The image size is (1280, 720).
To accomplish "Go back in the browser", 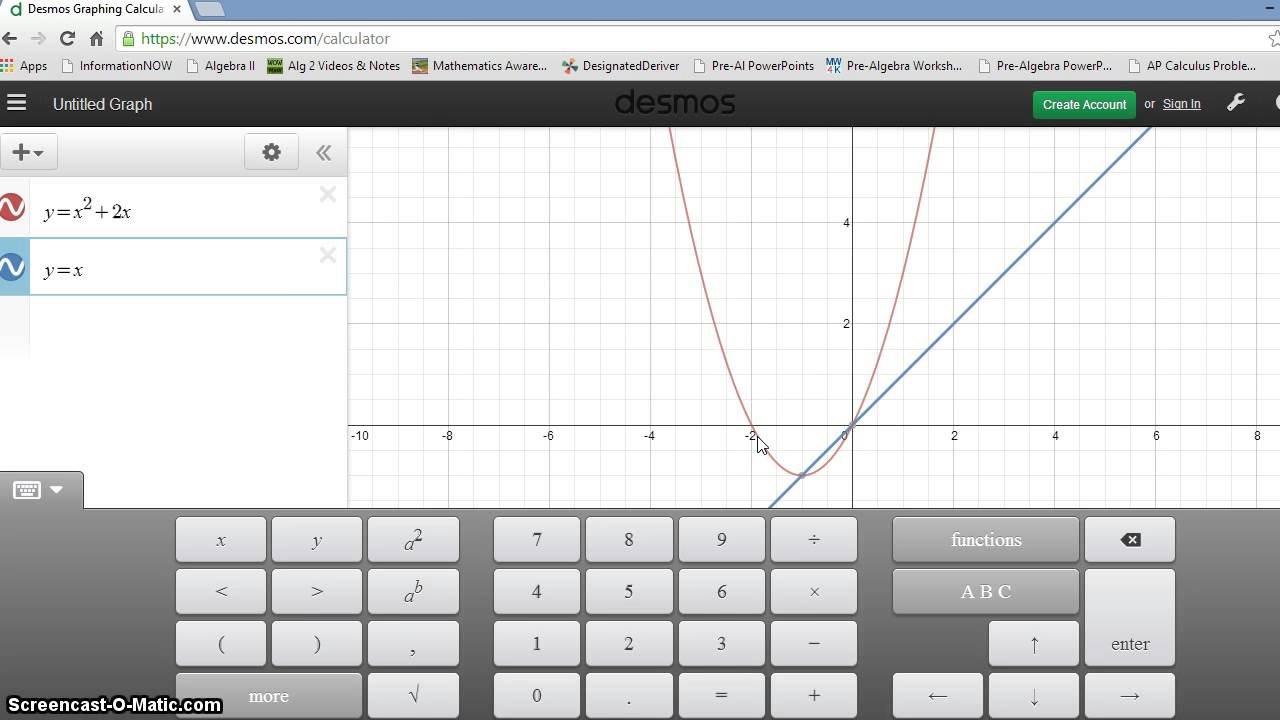I will (10, 38).
